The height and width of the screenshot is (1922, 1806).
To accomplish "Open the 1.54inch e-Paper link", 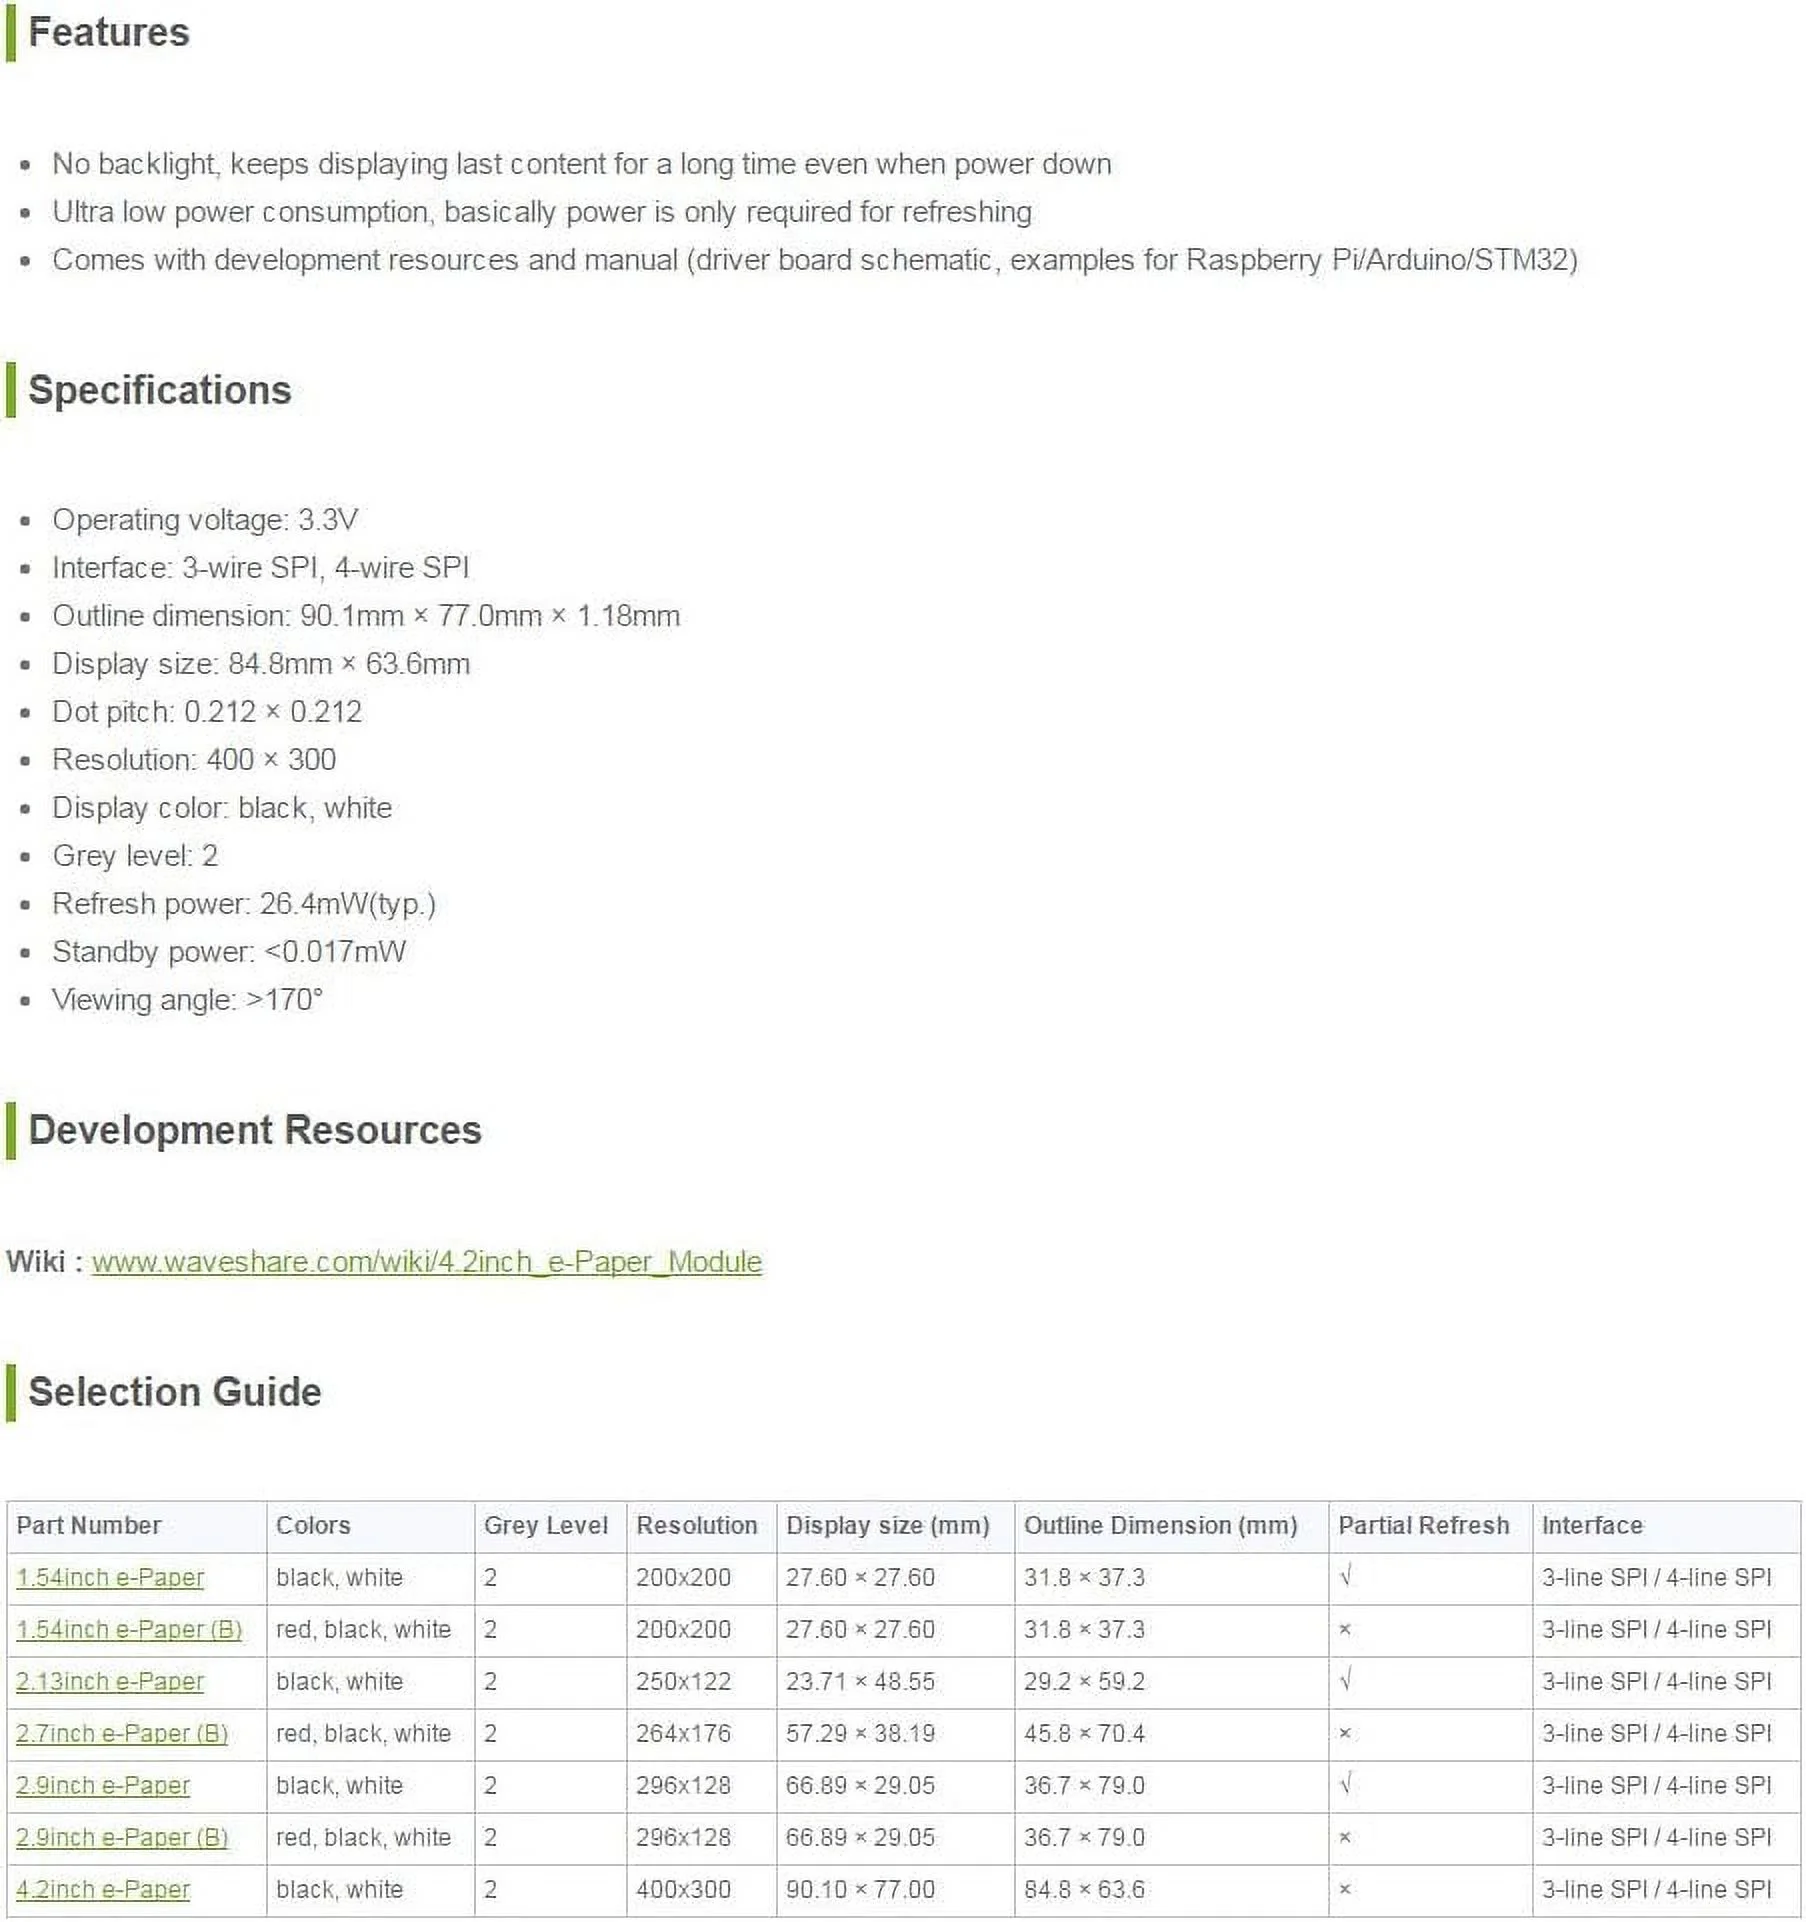I will (x=110, y=1578).
